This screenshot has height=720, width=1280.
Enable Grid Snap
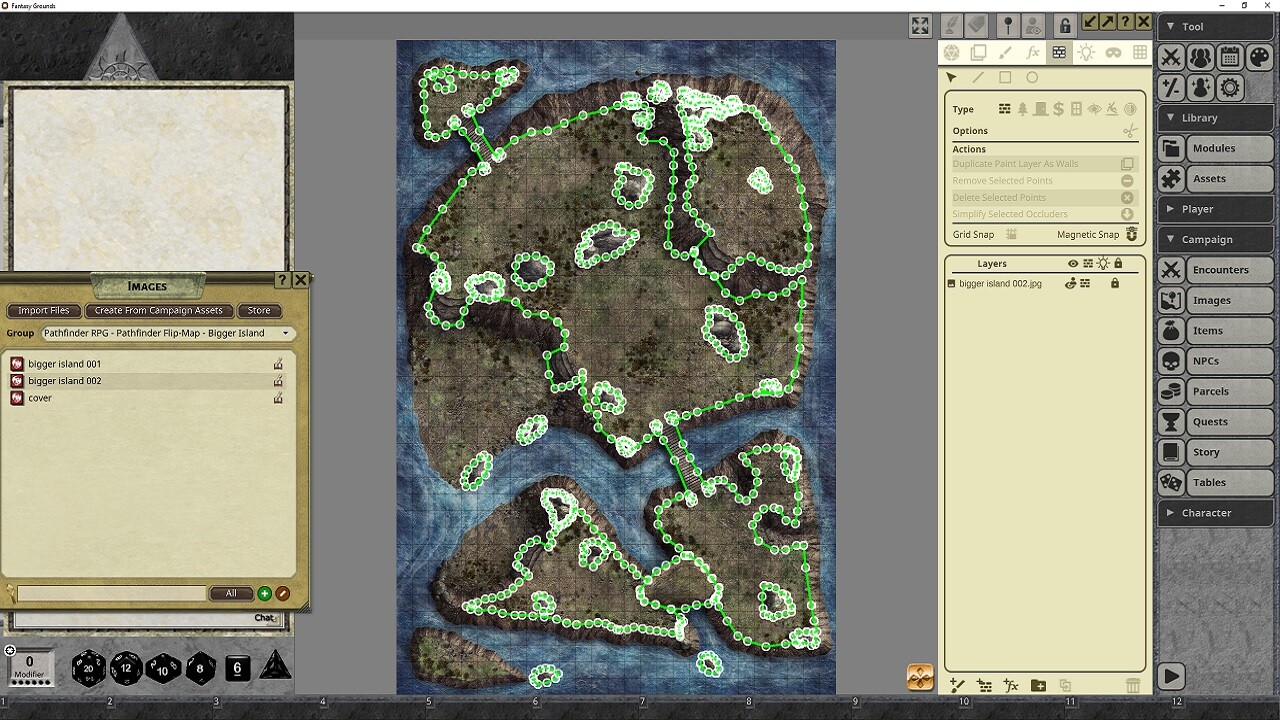1012,234
